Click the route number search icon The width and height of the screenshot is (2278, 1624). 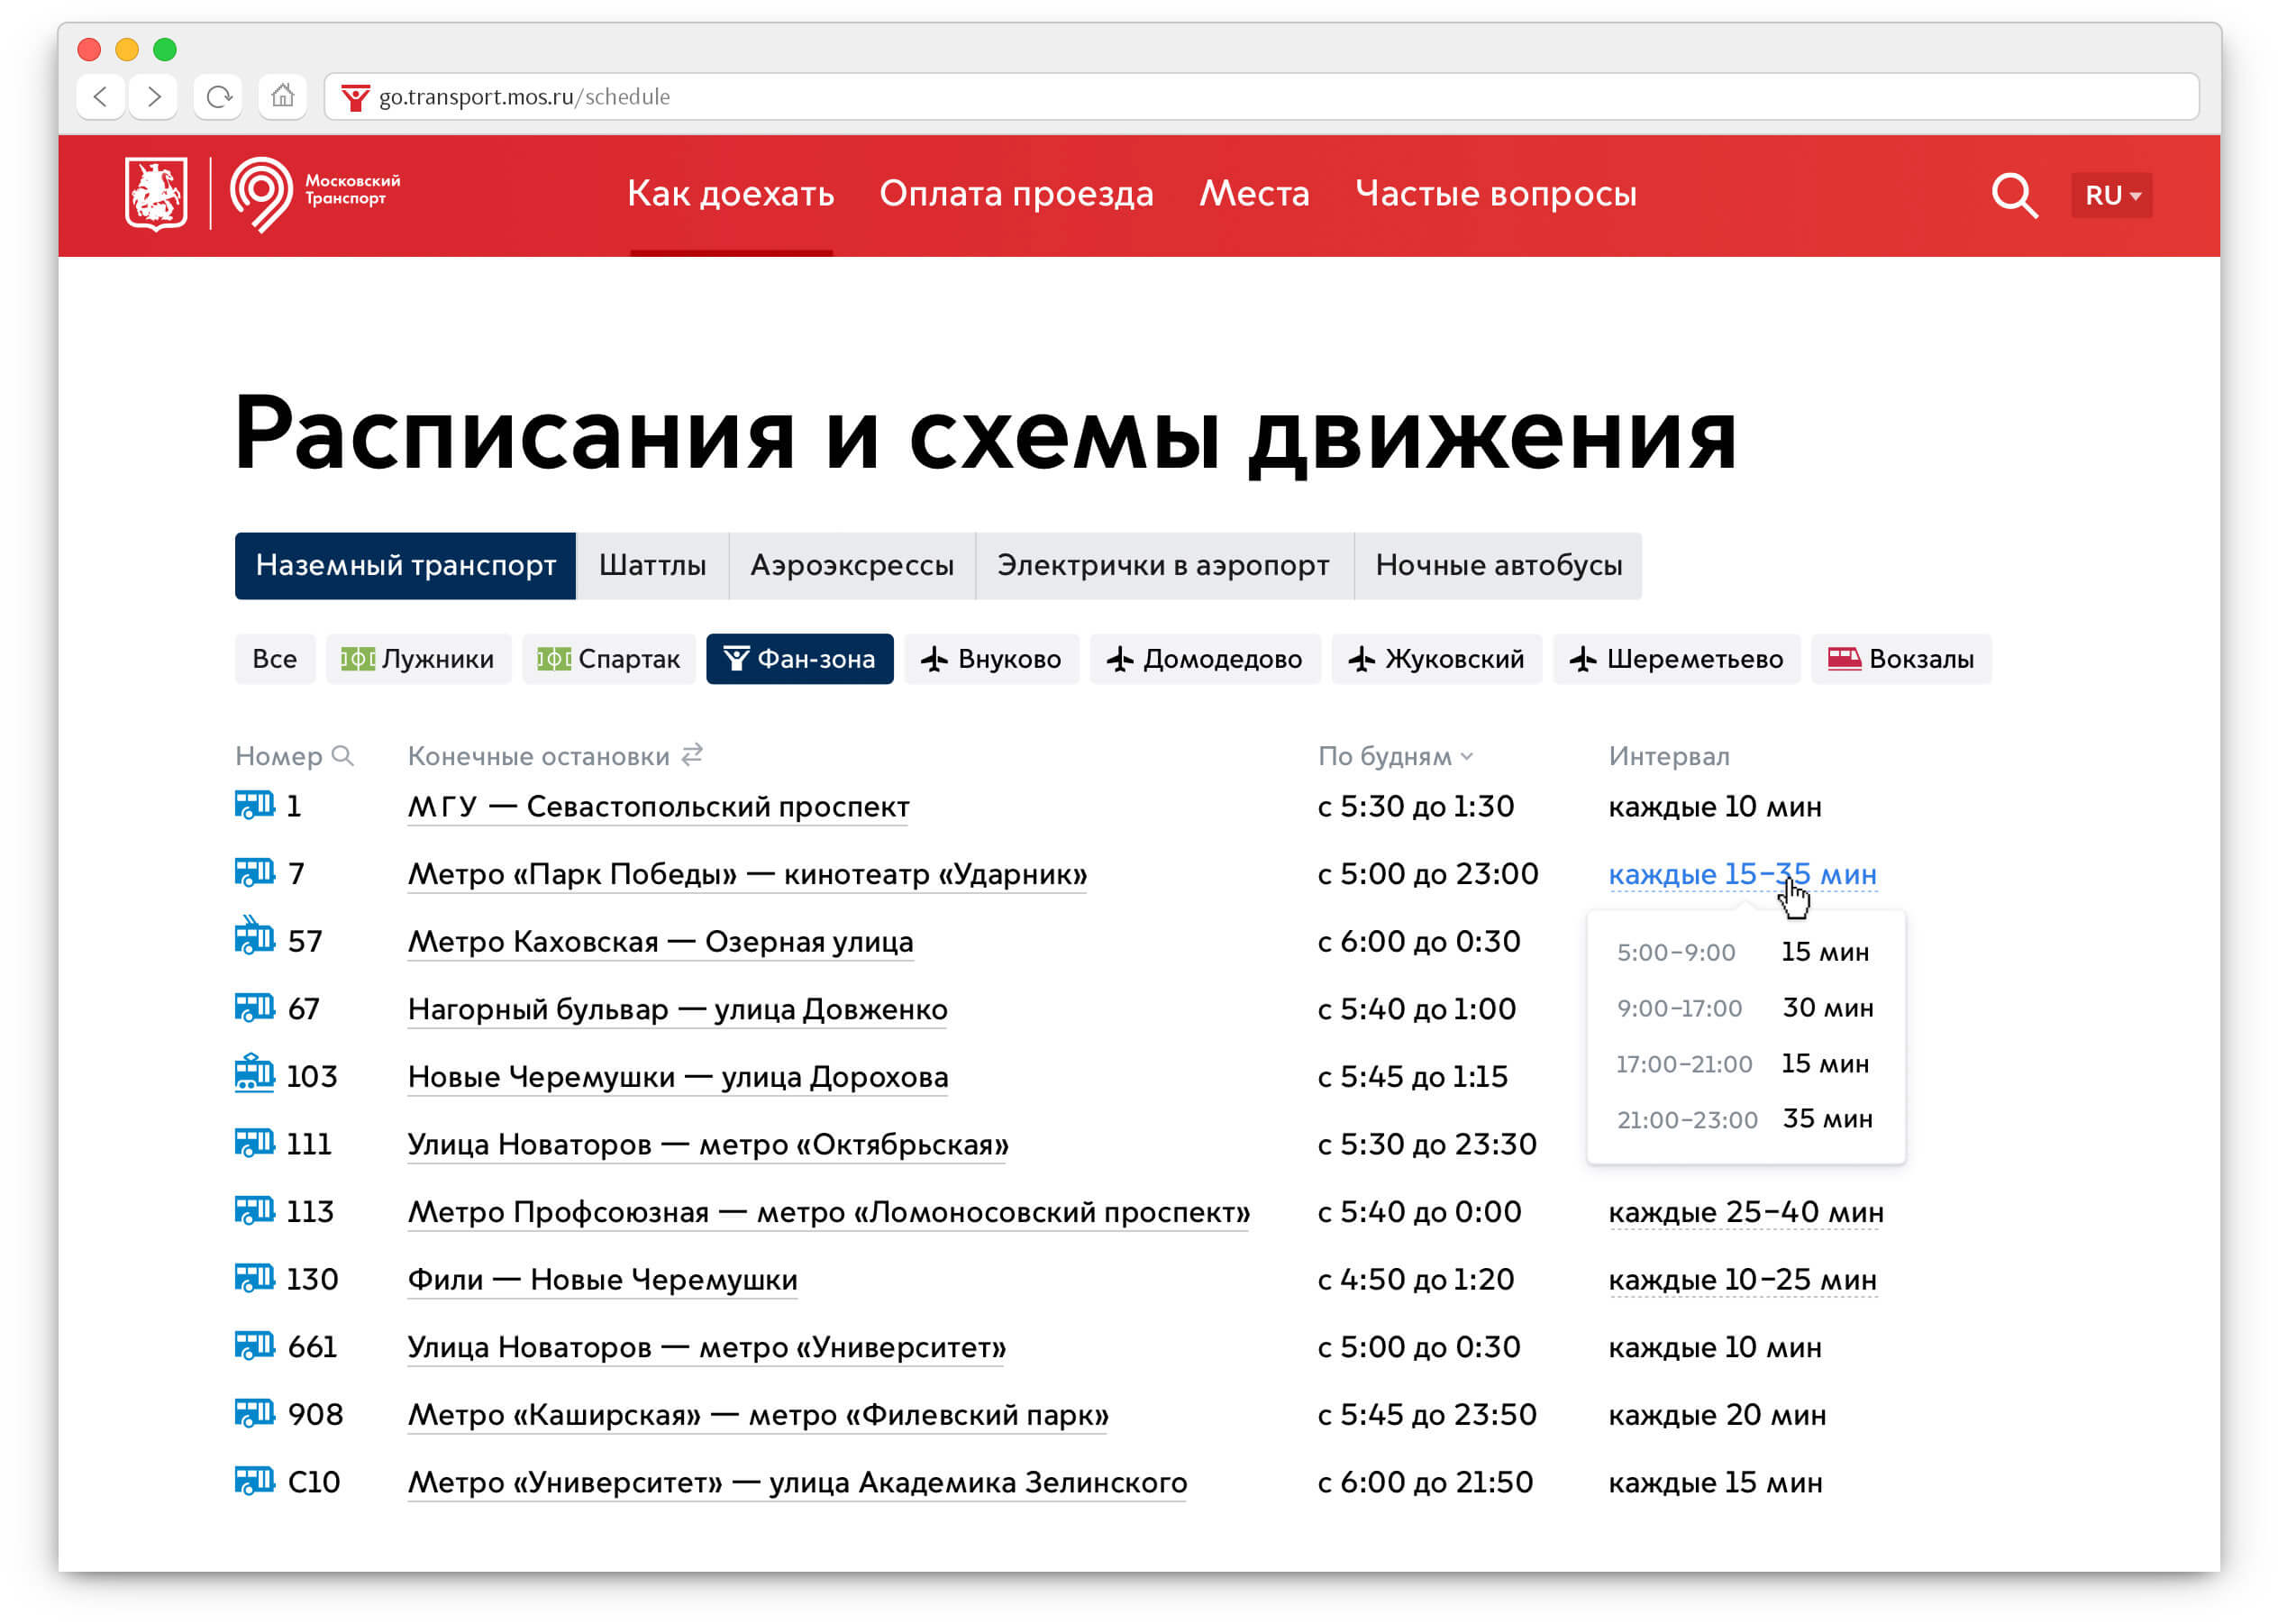coord(342,756)
